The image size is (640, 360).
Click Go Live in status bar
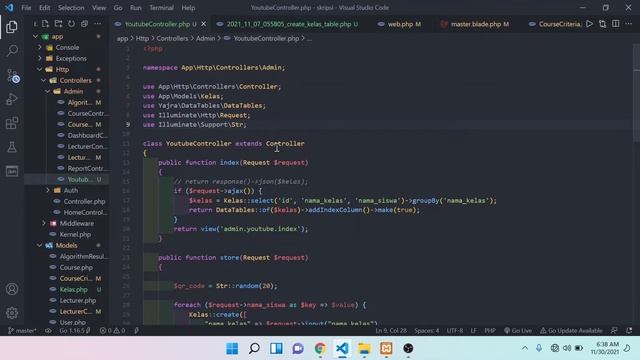518,331
